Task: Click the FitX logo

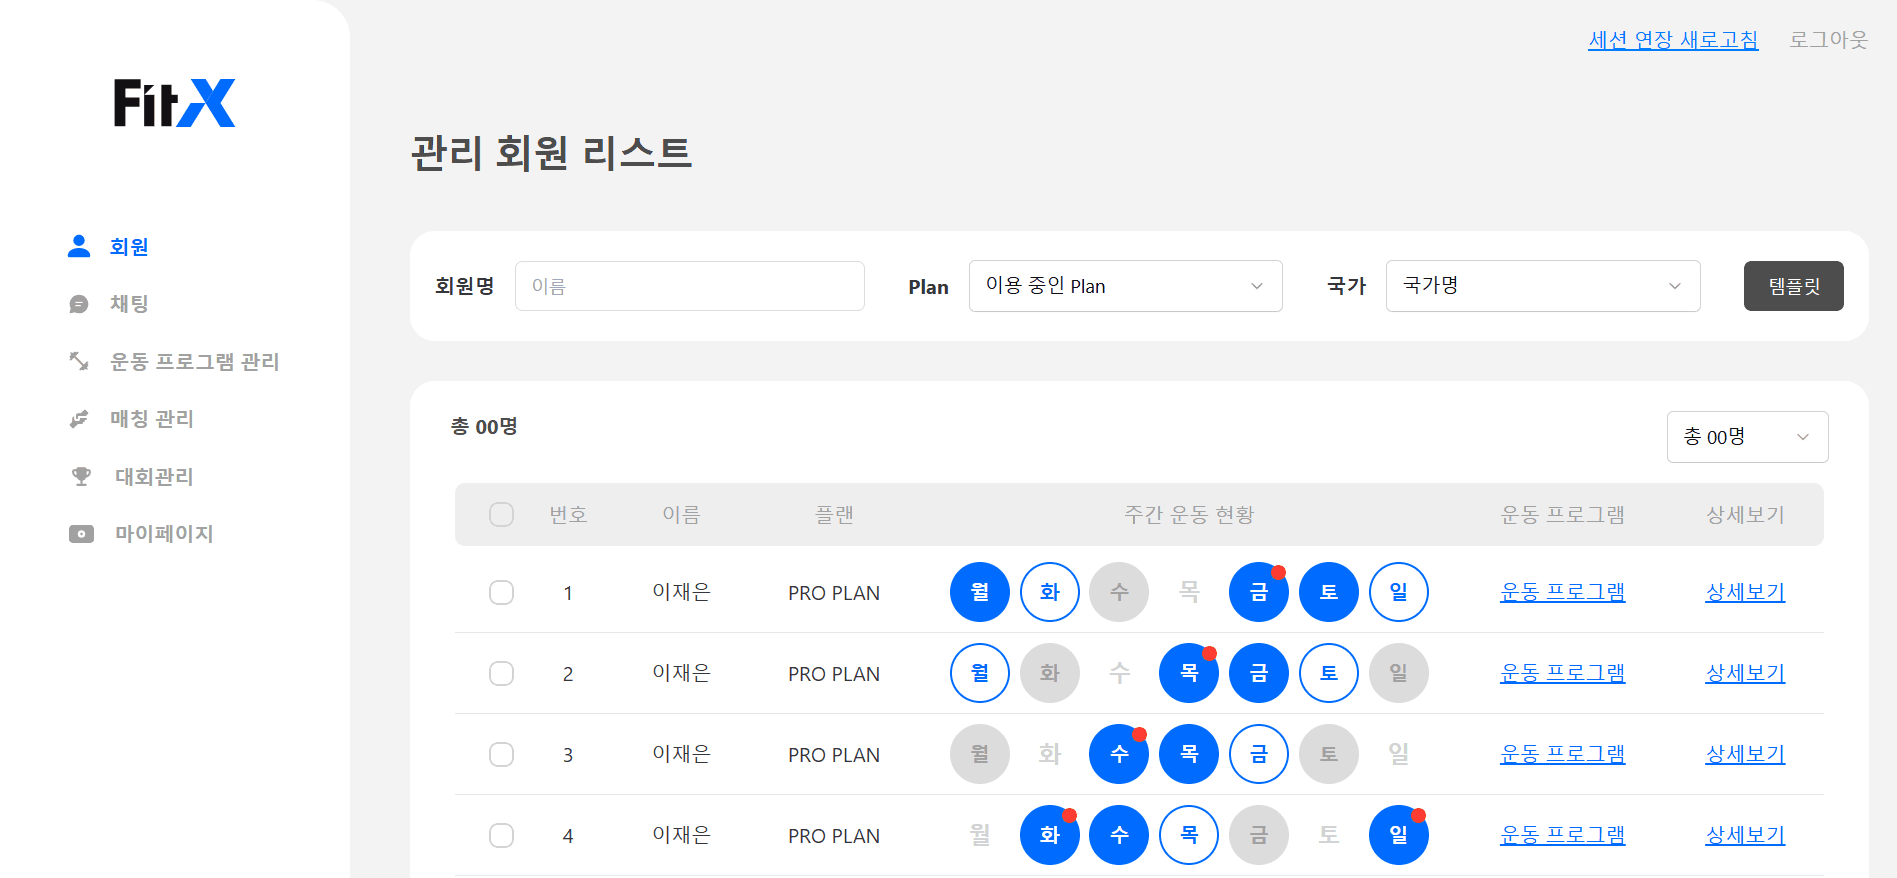Action: click(174, 103)
